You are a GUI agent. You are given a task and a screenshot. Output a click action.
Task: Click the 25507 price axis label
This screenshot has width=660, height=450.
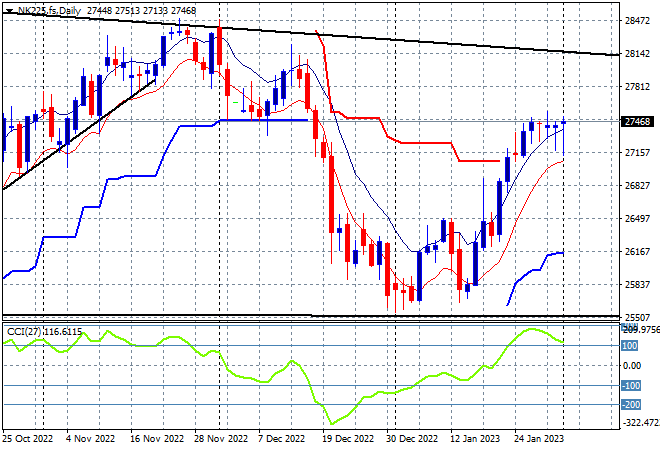tap(637, 317)
